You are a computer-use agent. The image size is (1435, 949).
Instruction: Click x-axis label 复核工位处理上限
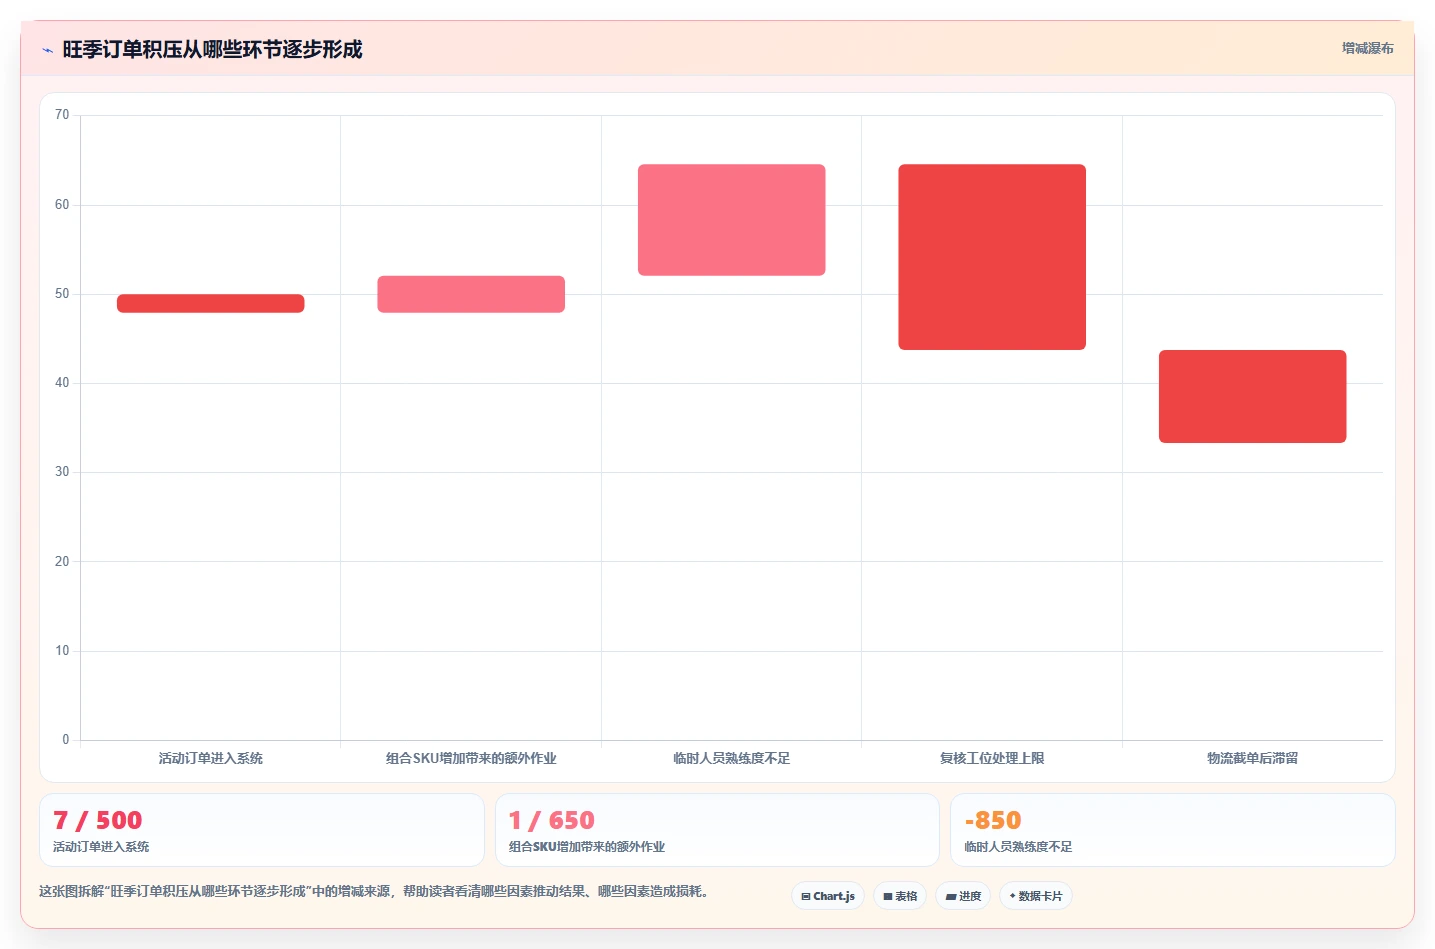[992, 758]
